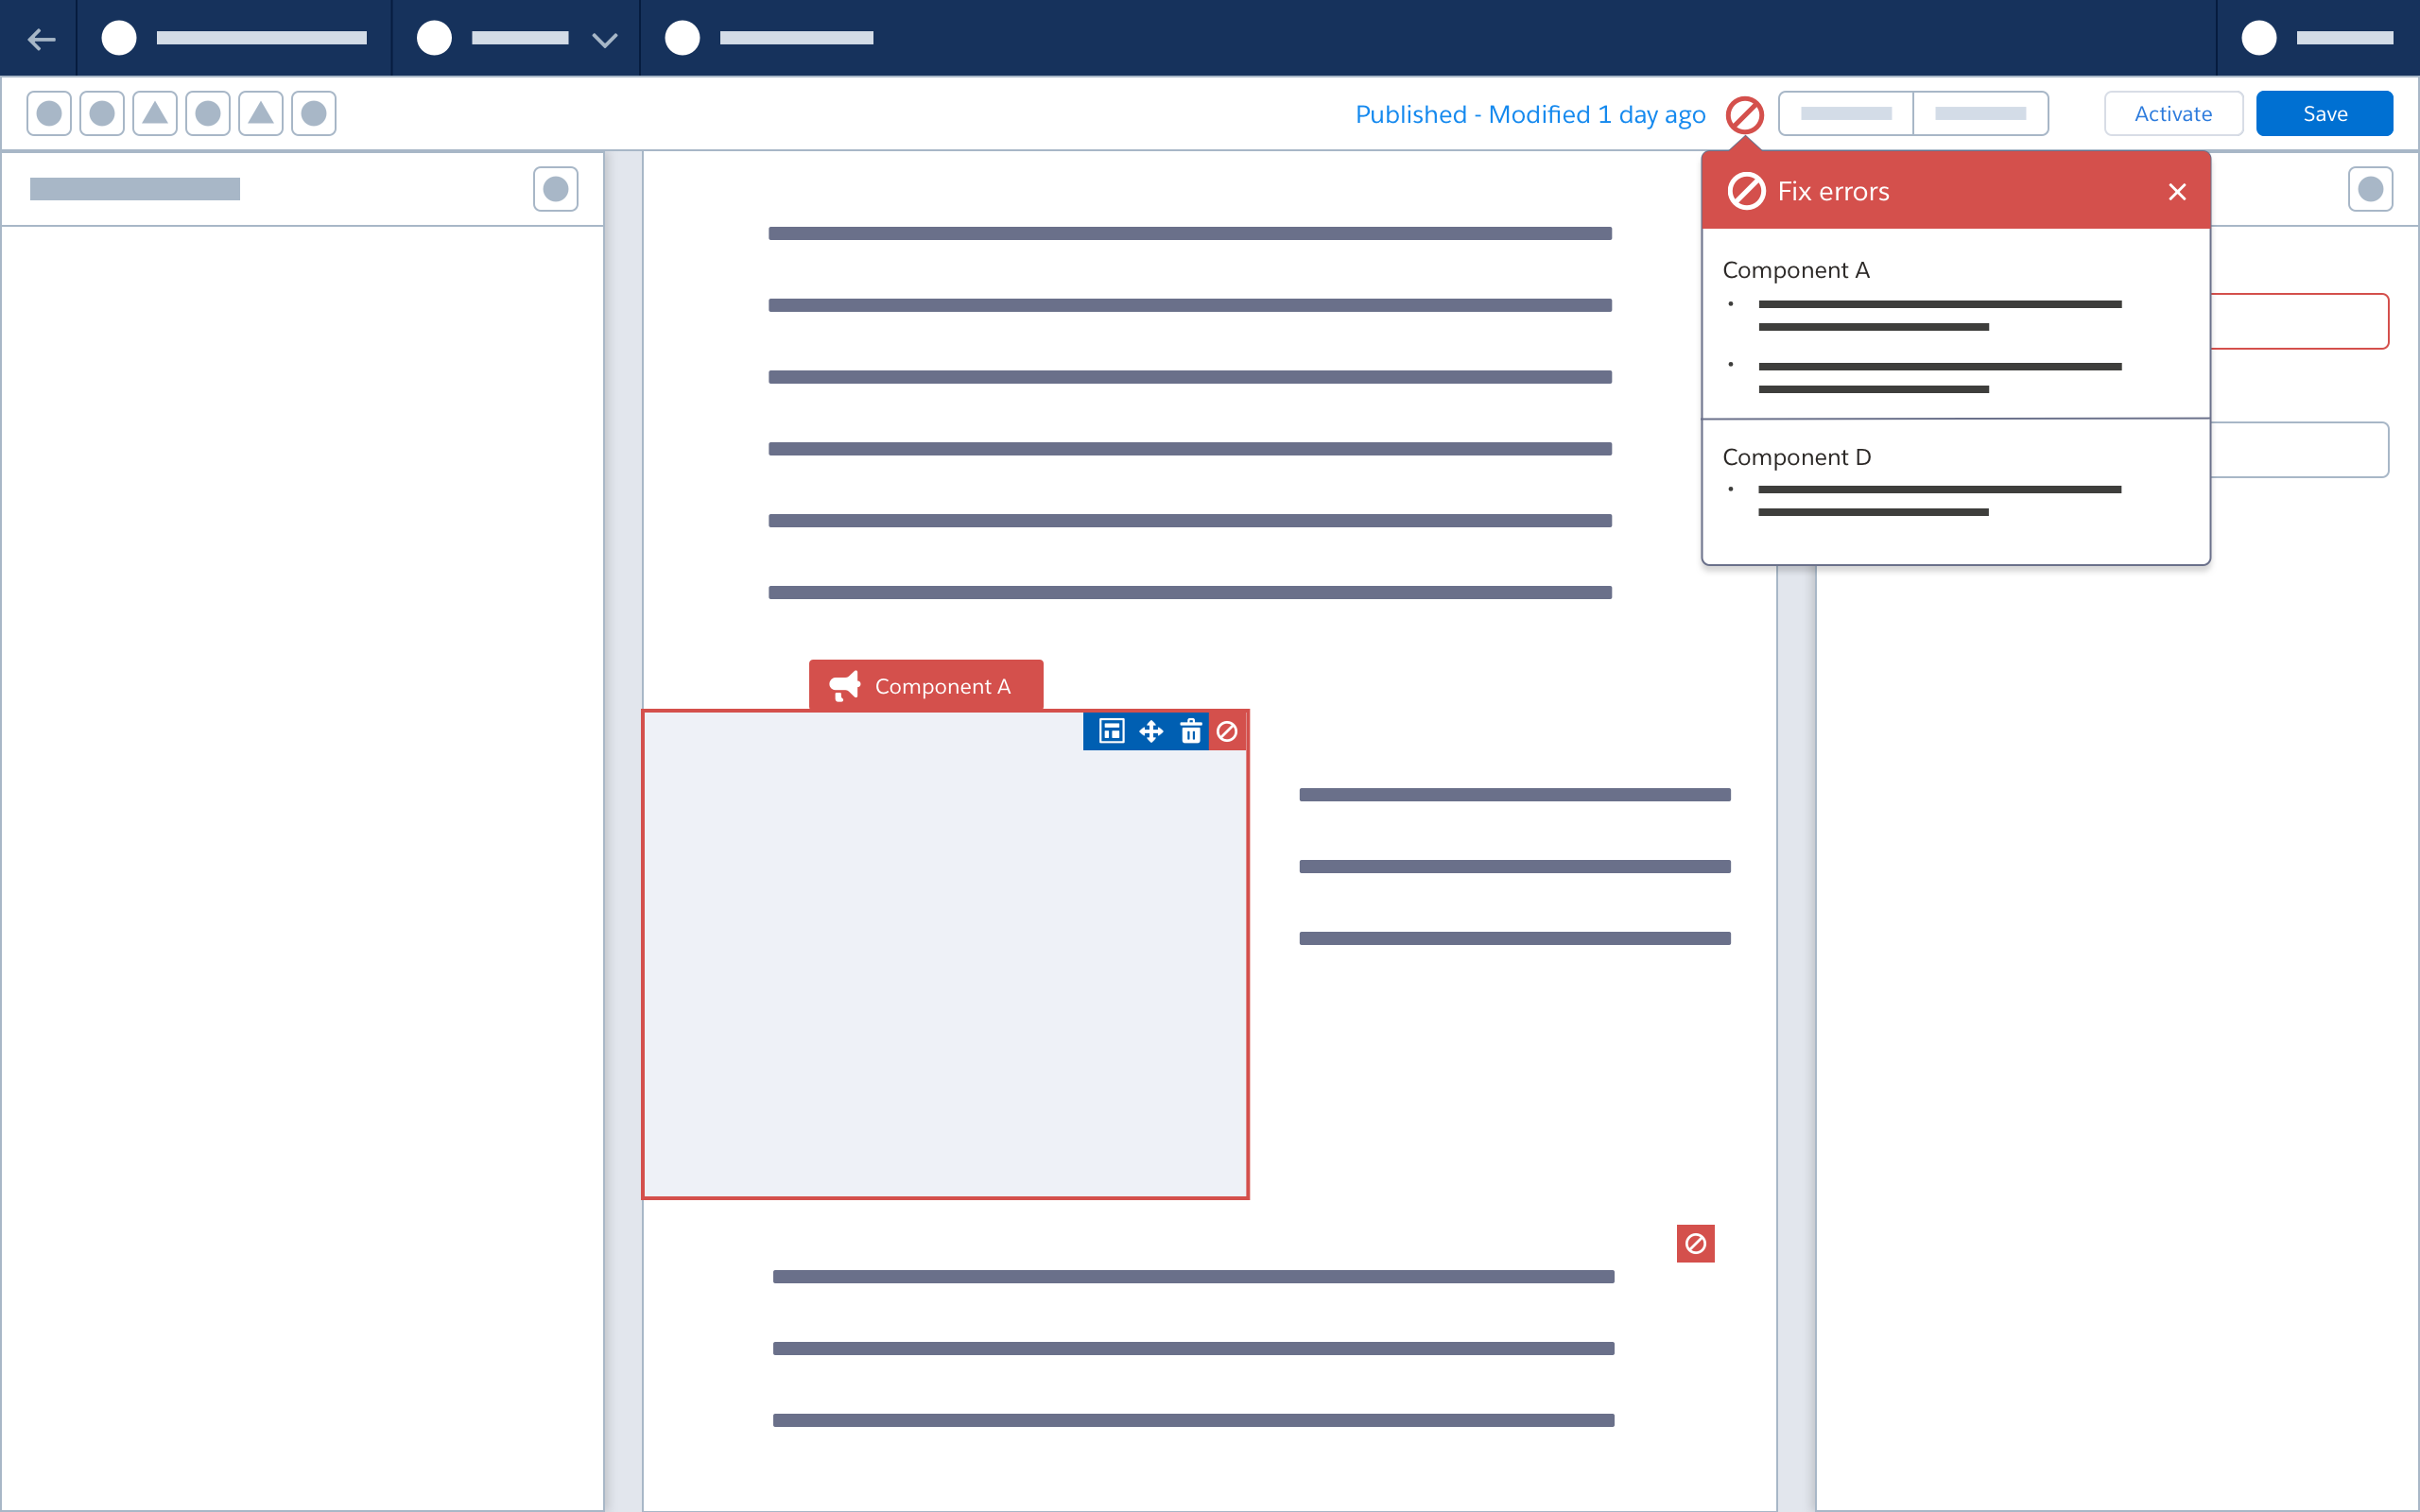Image resolution: width=2420 pixels, height=1512 pixels.
Task: Click the Published - Modified 1 day ago status
Action: coord(1530,114)
